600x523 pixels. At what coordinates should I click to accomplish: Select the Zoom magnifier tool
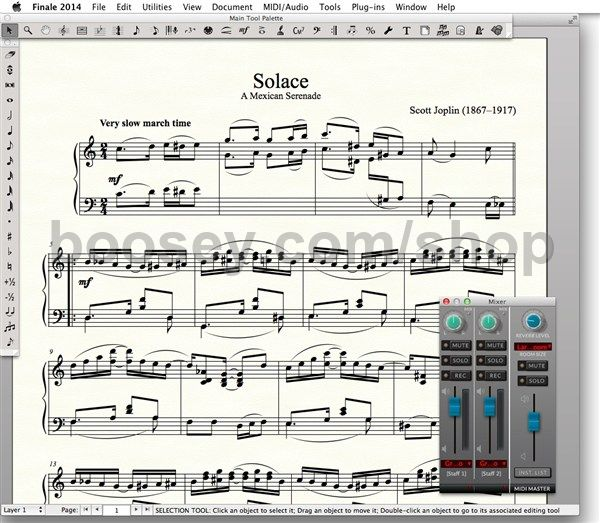coord(28,30)
